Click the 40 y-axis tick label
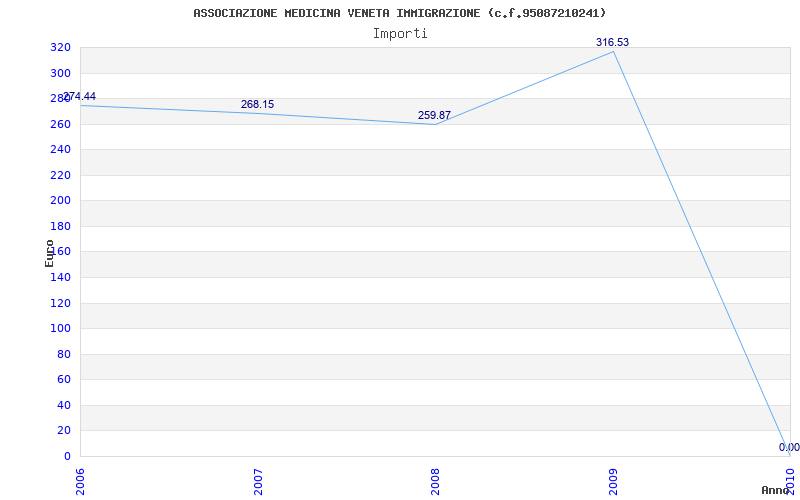800x500 pixels. tap(63, 406)
